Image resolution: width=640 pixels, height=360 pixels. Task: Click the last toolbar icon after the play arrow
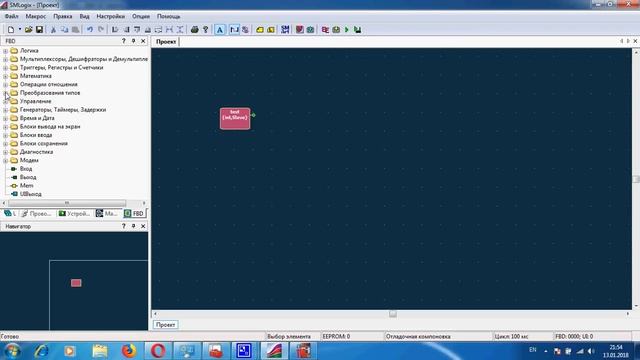[358, 29]
